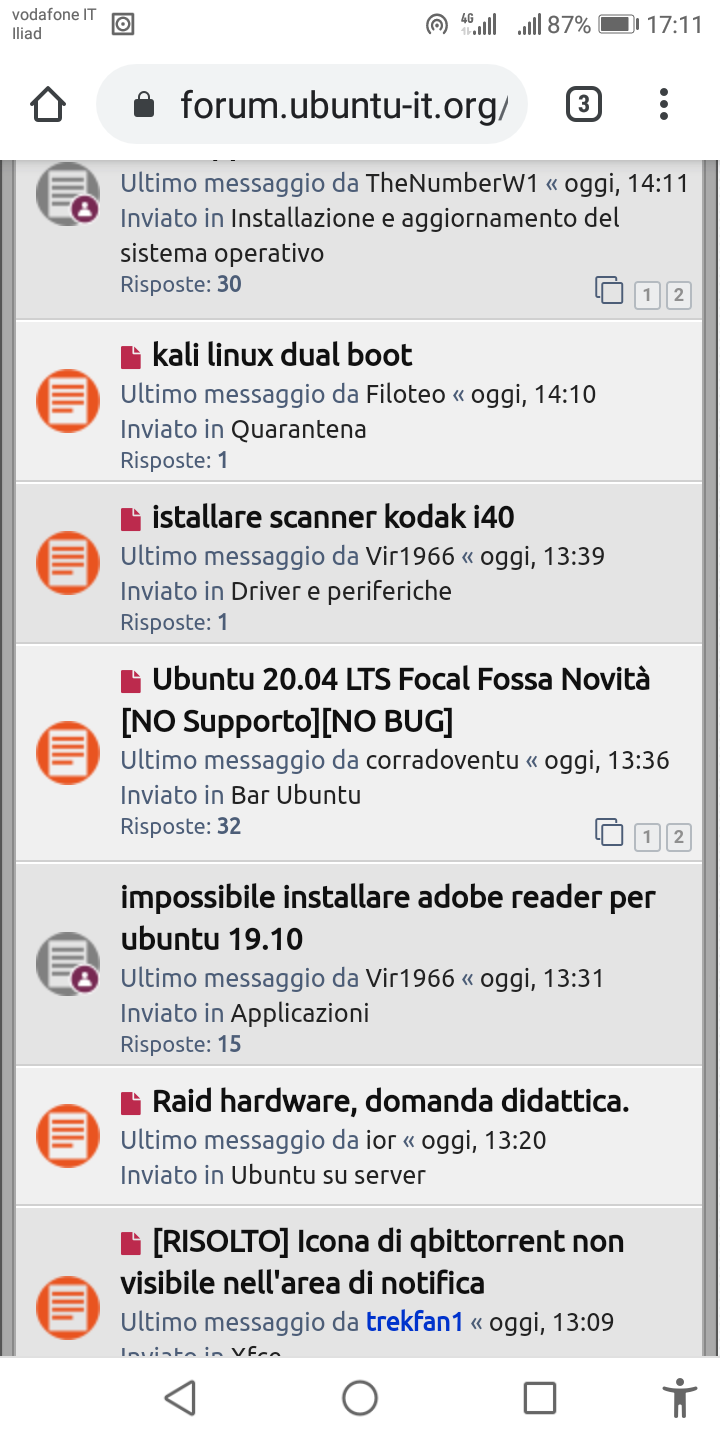Open the browser three-dot menu
720x1440 pixels.
click(x=664, y=104)
